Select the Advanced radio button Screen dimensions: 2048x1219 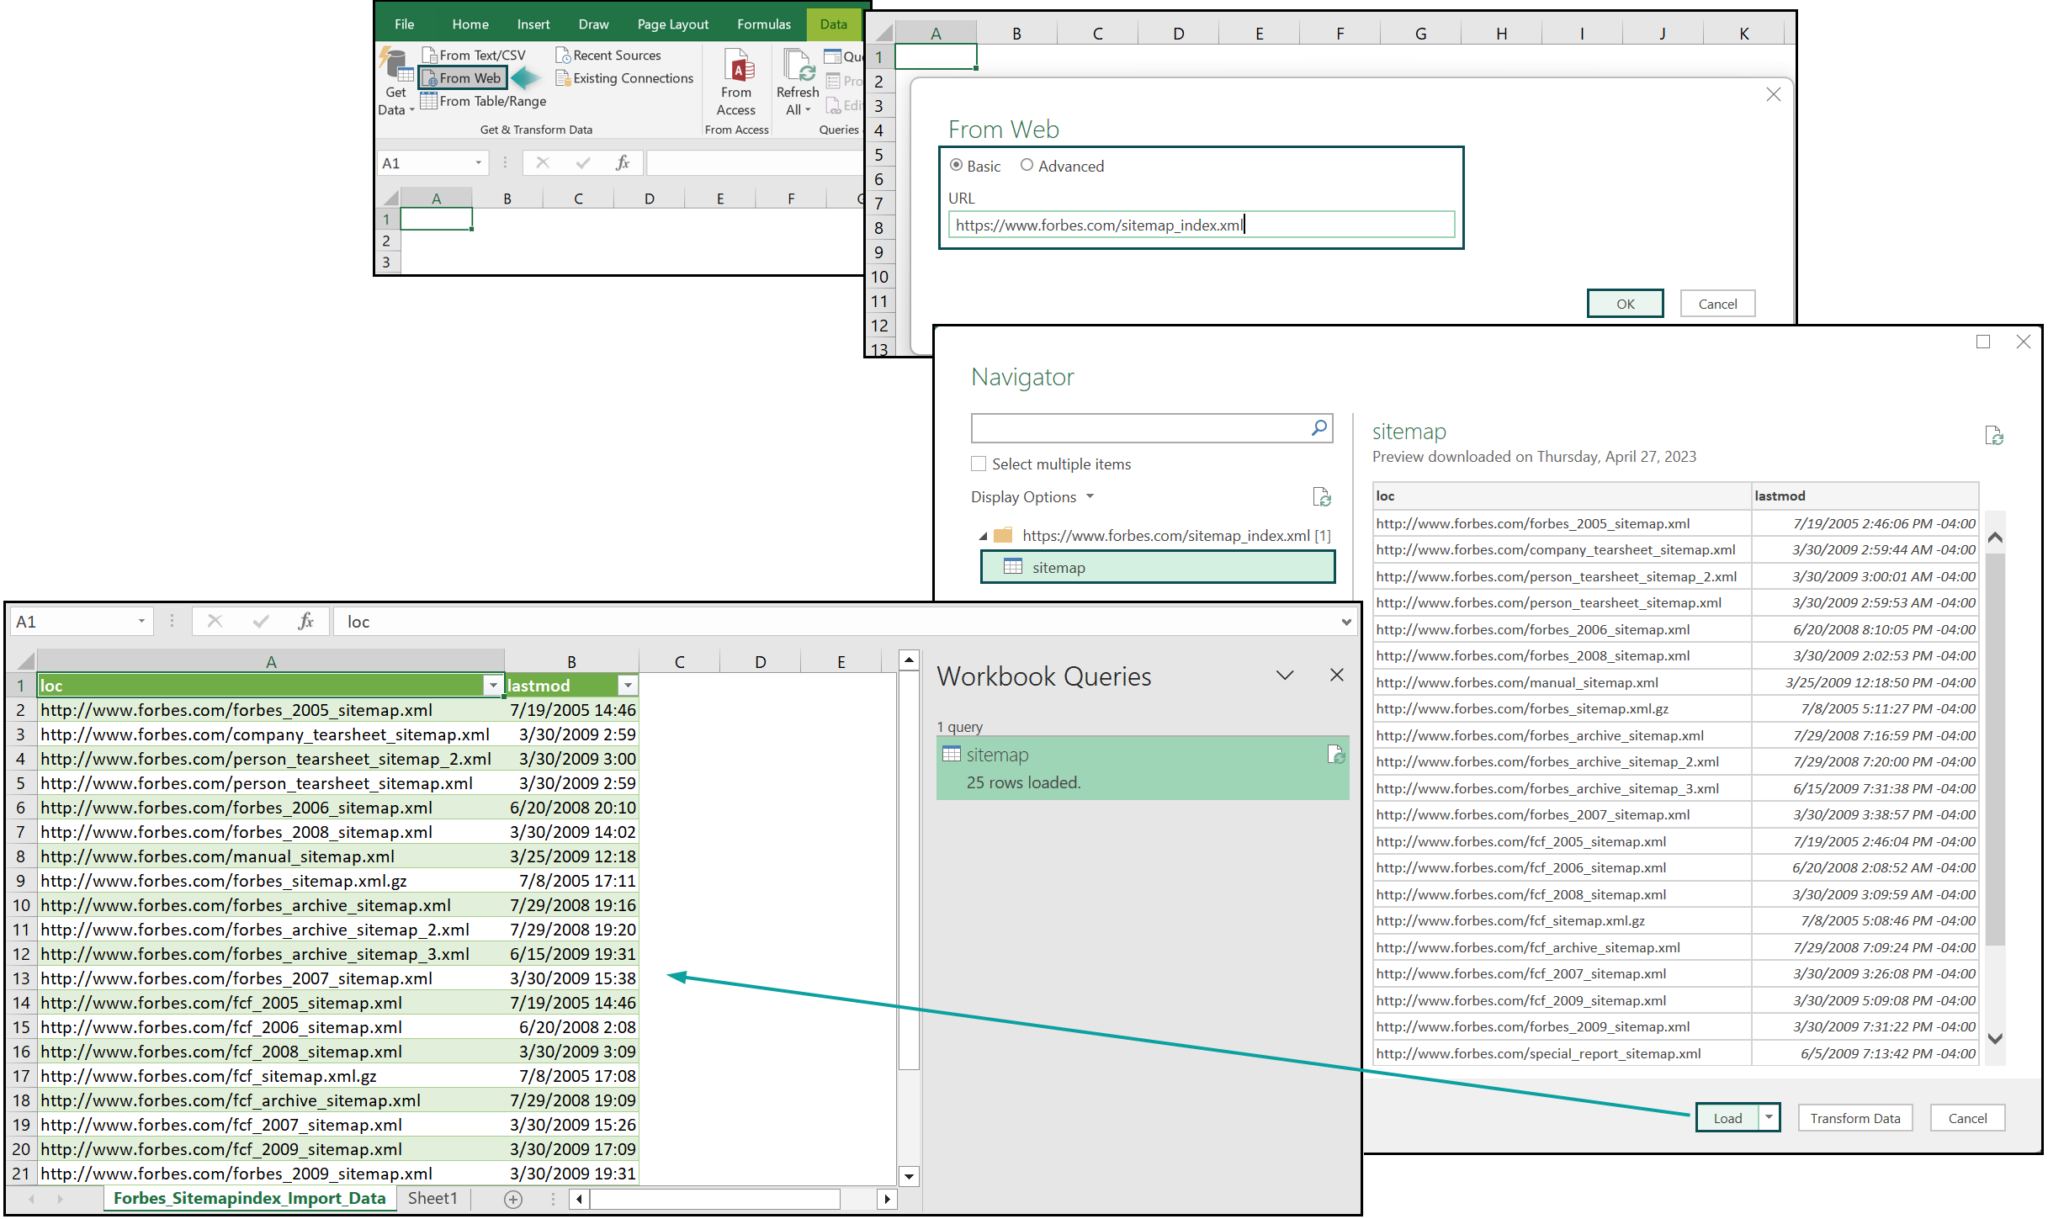click(1027, 165)
